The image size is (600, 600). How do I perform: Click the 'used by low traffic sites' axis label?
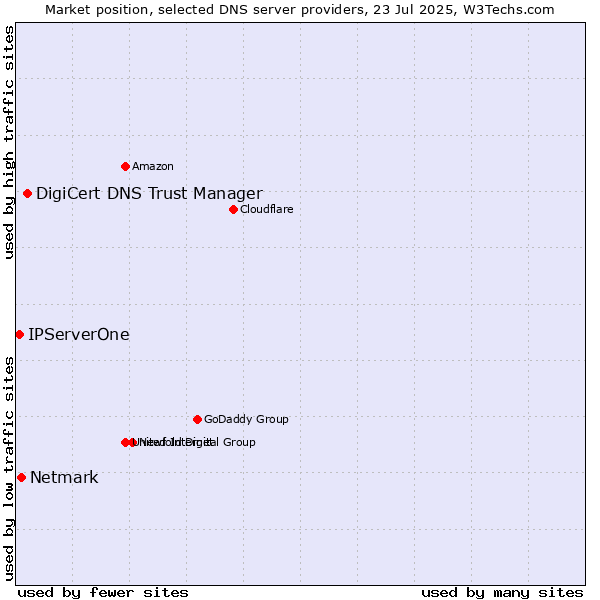pyautogui.click(x=8, y=469)
